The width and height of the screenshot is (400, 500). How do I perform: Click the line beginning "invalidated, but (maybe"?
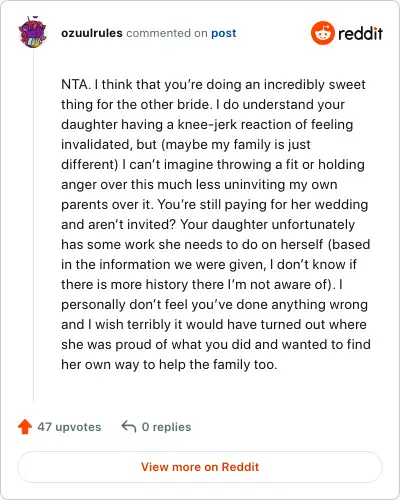186,145
